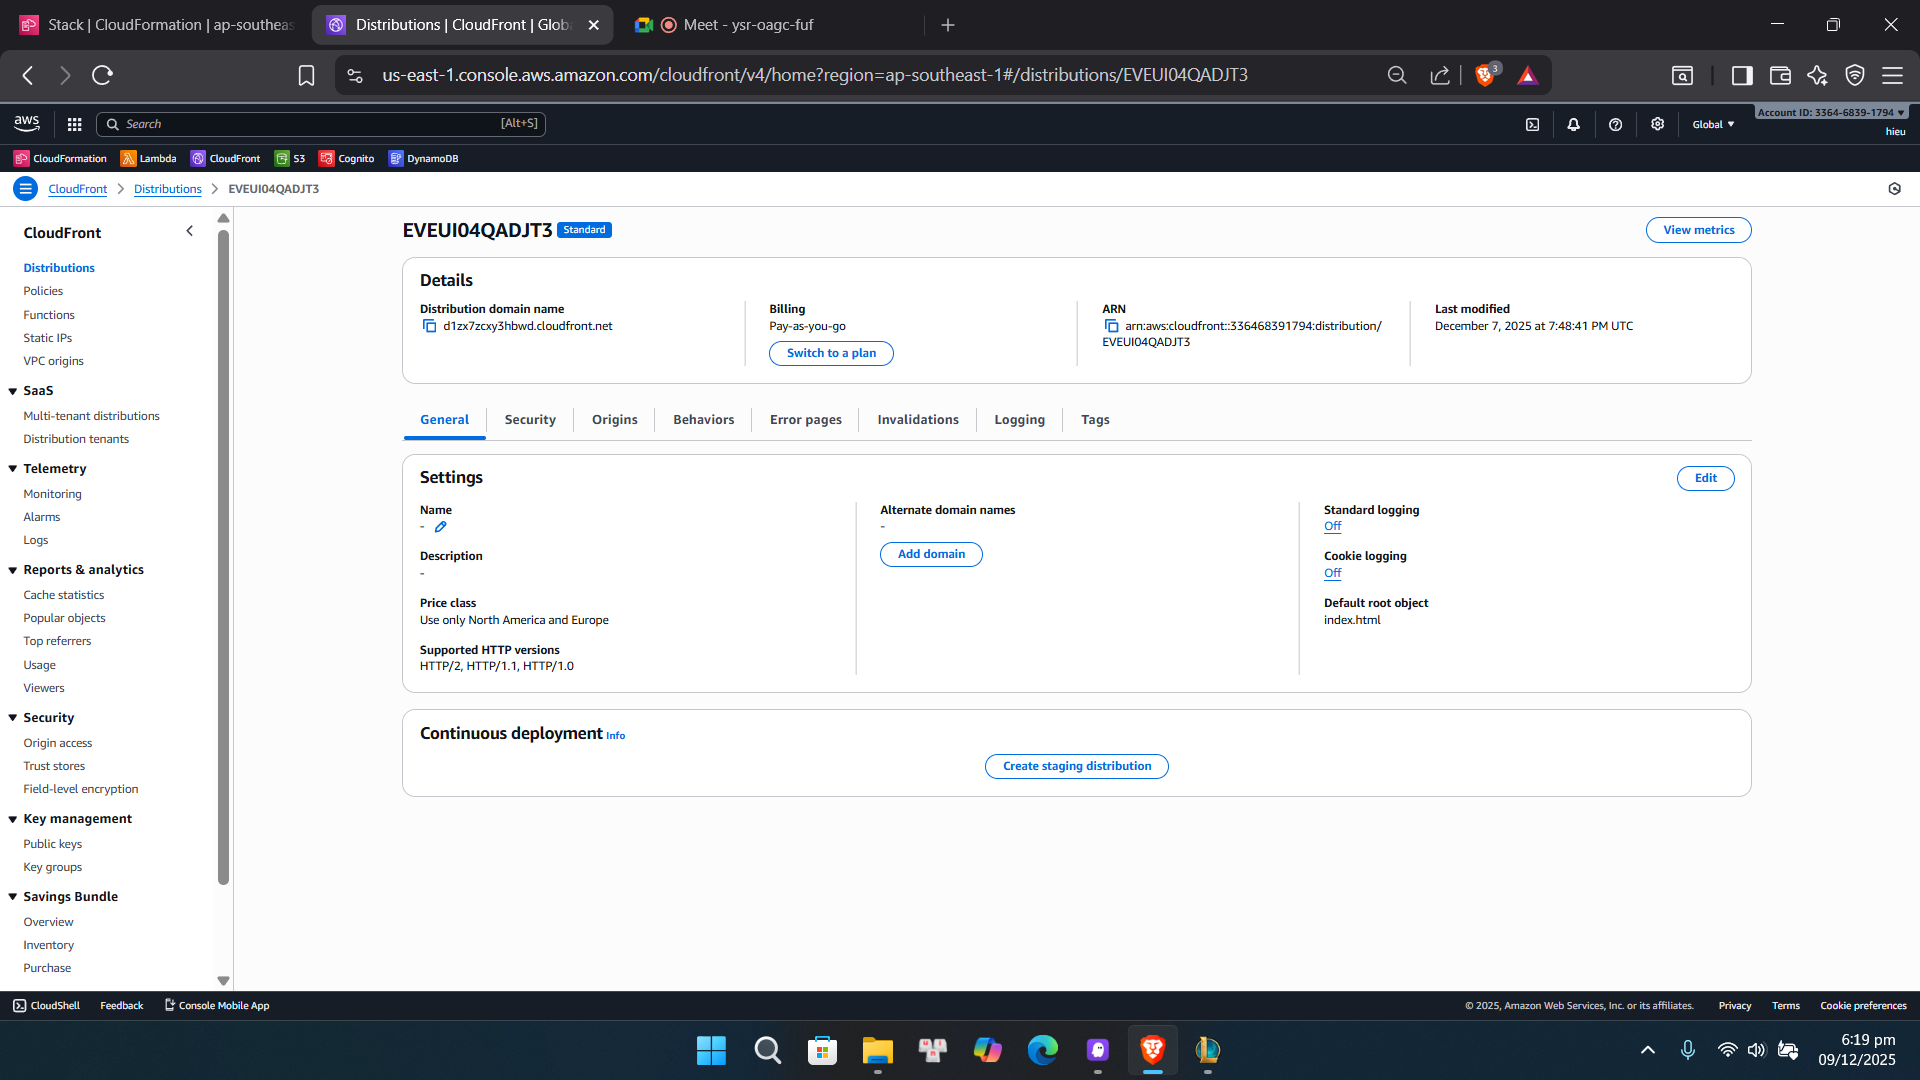Open the AWS services grid menu
The height and width of the screenshot is (1080, 1920).
tap(73, 124)
